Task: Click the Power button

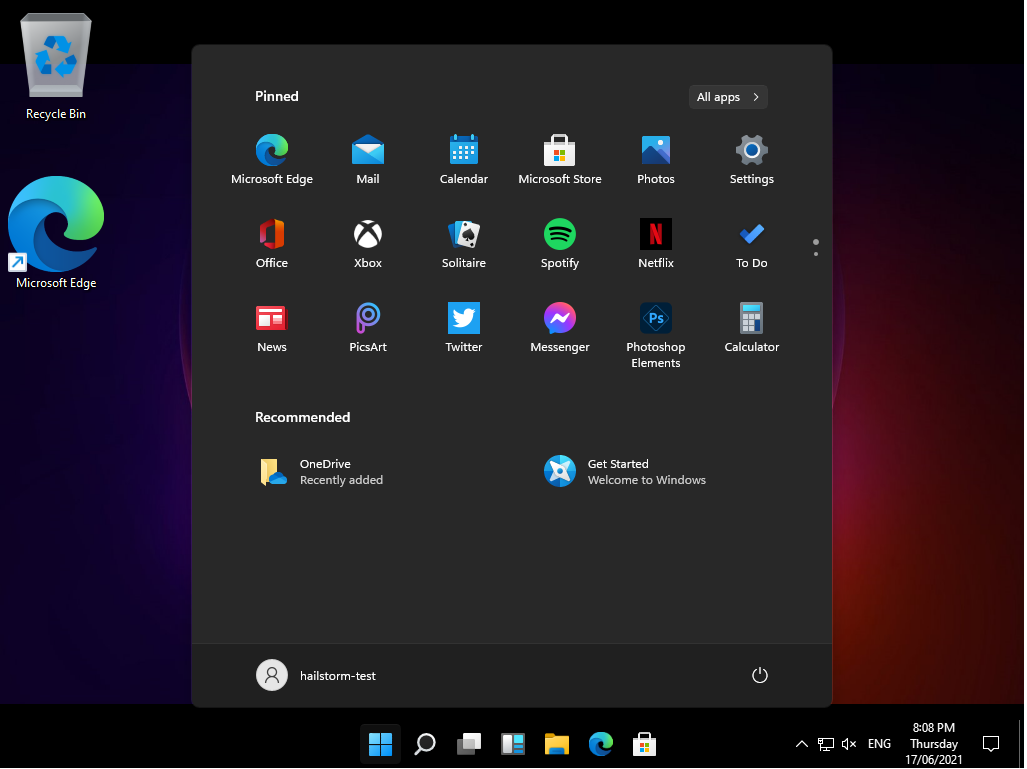Action: pyautogui.click(x=759, y=675)
